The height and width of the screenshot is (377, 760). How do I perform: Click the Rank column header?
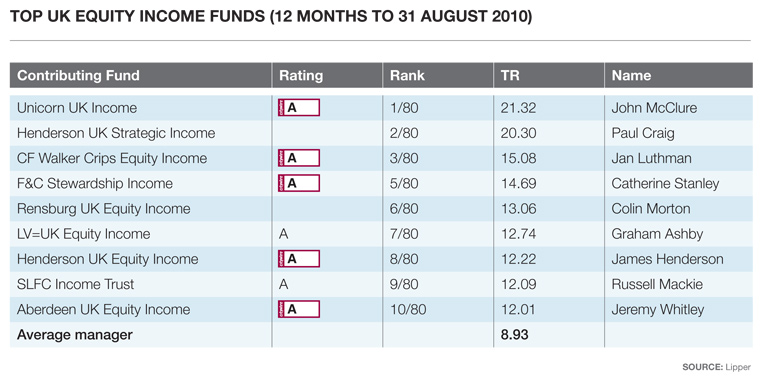click(408, 76)
